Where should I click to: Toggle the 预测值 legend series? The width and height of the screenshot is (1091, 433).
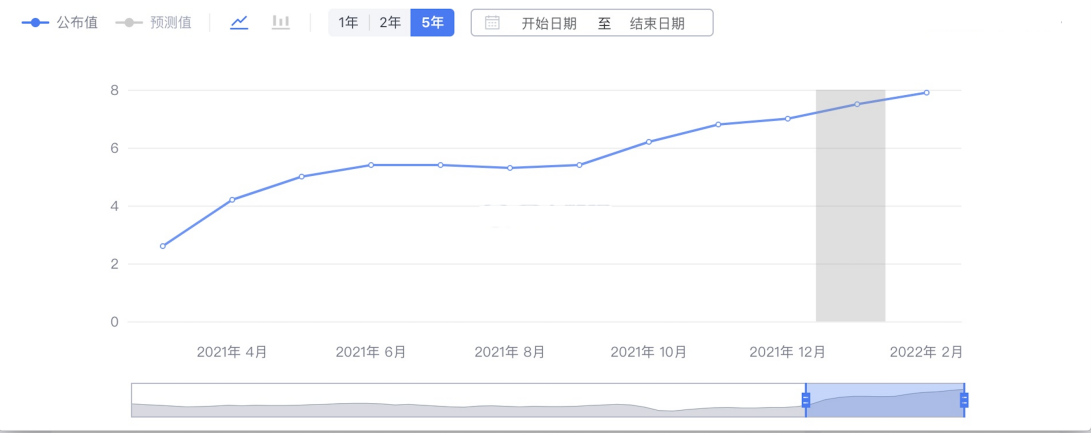(x=153, y=22)
